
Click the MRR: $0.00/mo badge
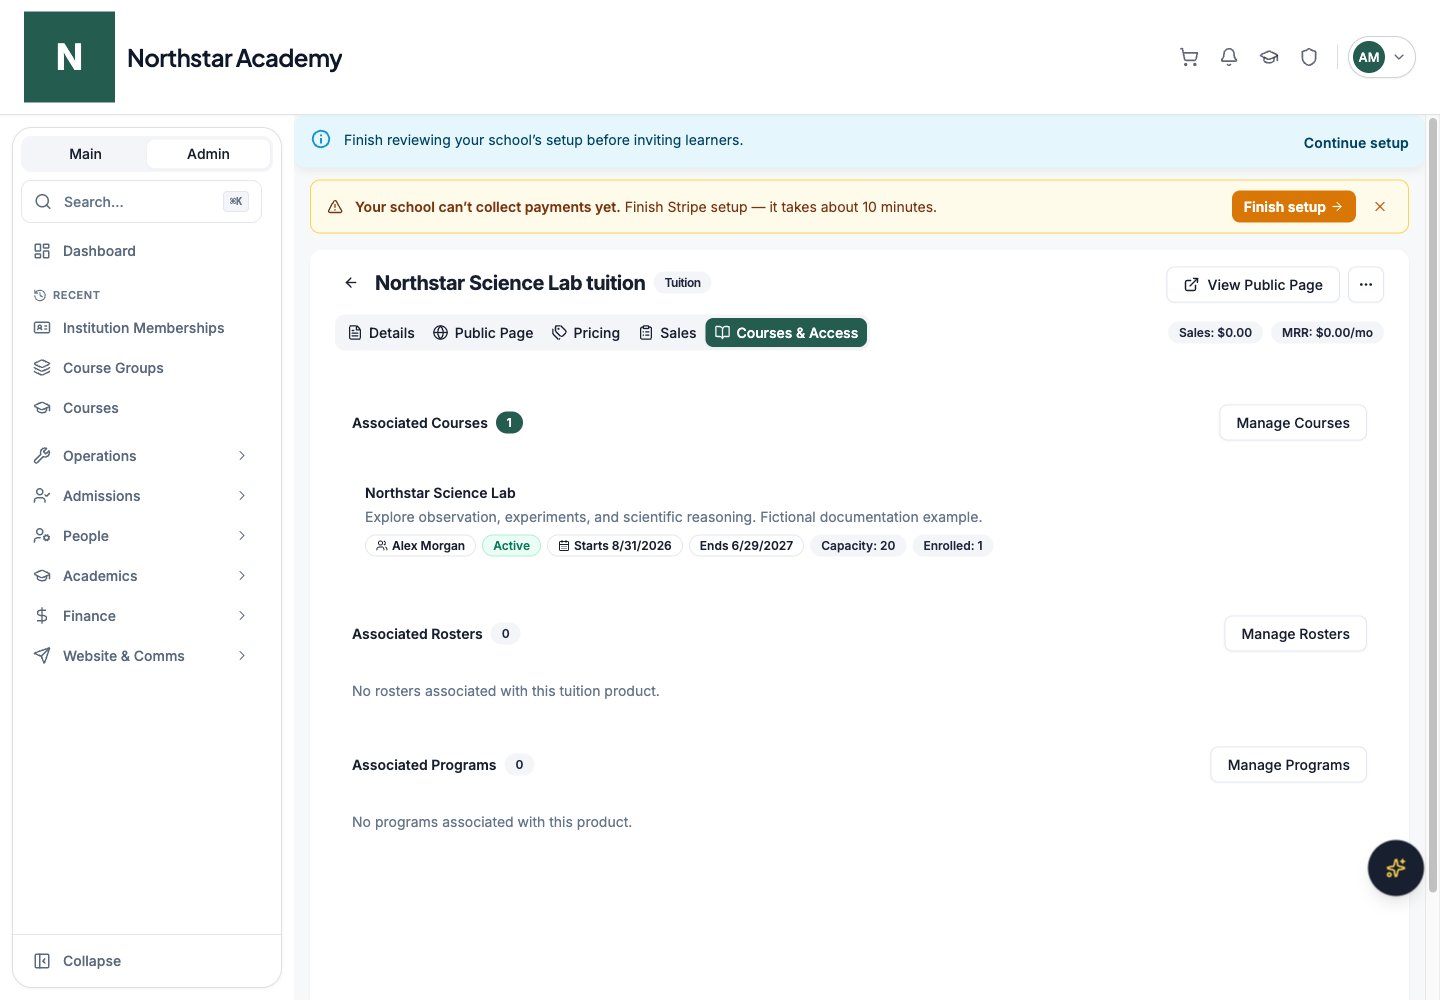[x=1327, y=332]
